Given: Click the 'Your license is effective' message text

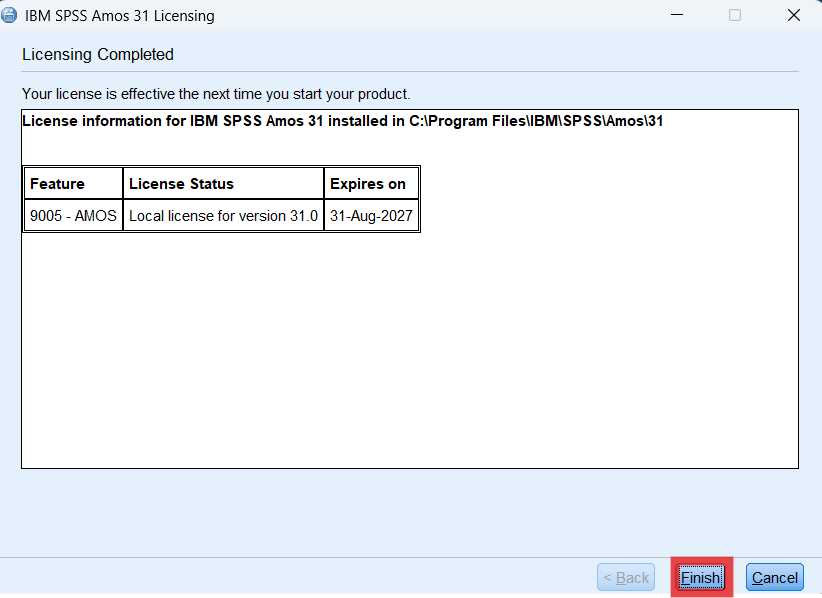Looking at the screenshot, I should click(216, 94).
